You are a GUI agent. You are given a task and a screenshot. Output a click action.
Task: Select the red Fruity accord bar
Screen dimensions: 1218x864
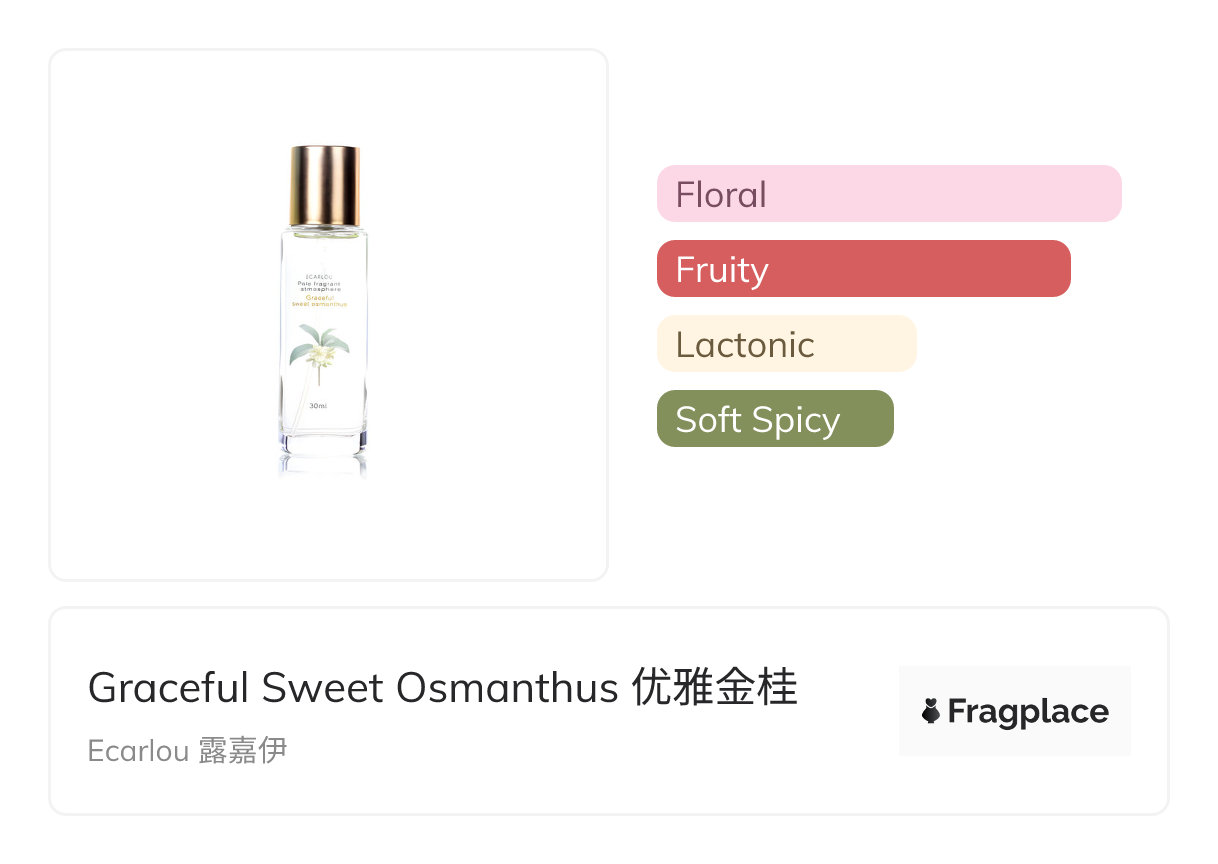coord(863,268)
